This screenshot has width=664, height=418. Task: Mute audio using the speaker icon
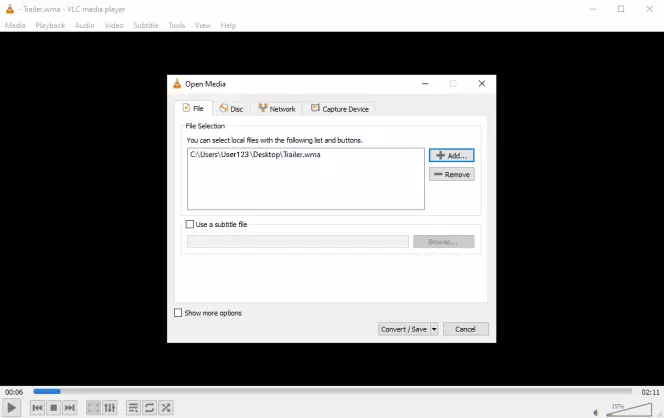596,412
